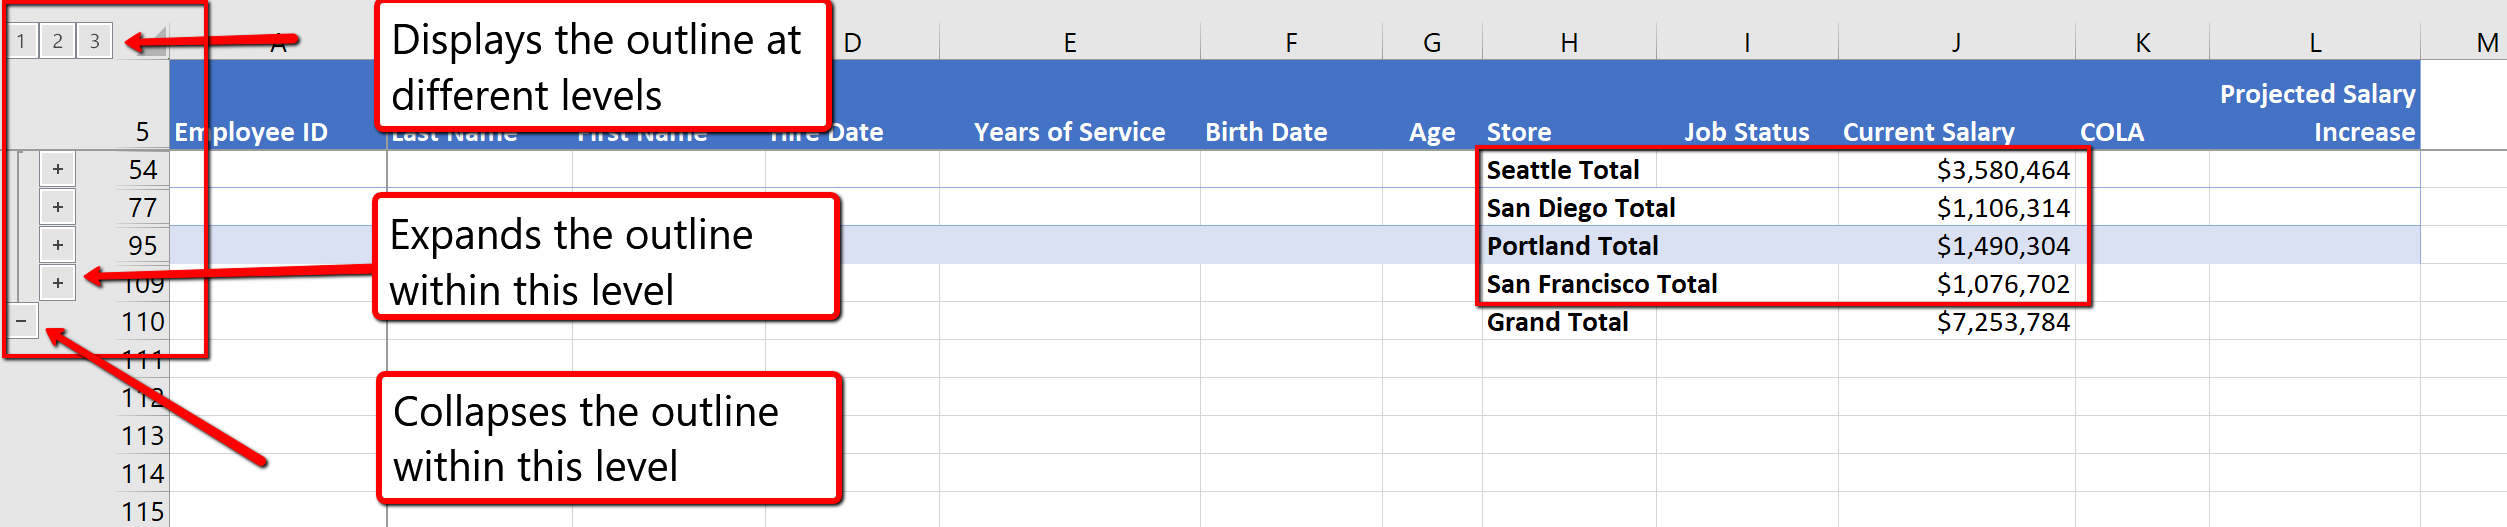The image size is (2507, 527).
Task: Click the Job Status header cell
Action: (1747, 105)
